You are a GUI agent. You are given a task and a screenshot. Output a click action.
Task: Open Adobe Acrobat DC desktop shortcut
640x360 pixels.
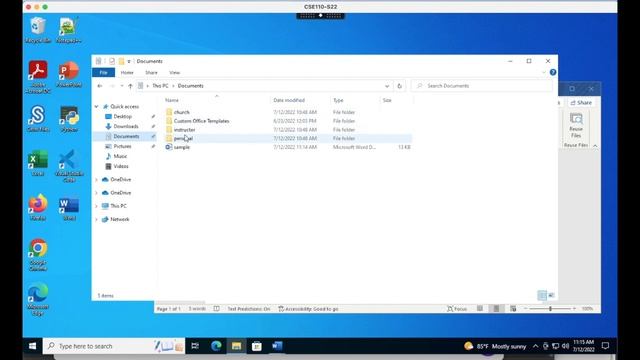point(38,77)
